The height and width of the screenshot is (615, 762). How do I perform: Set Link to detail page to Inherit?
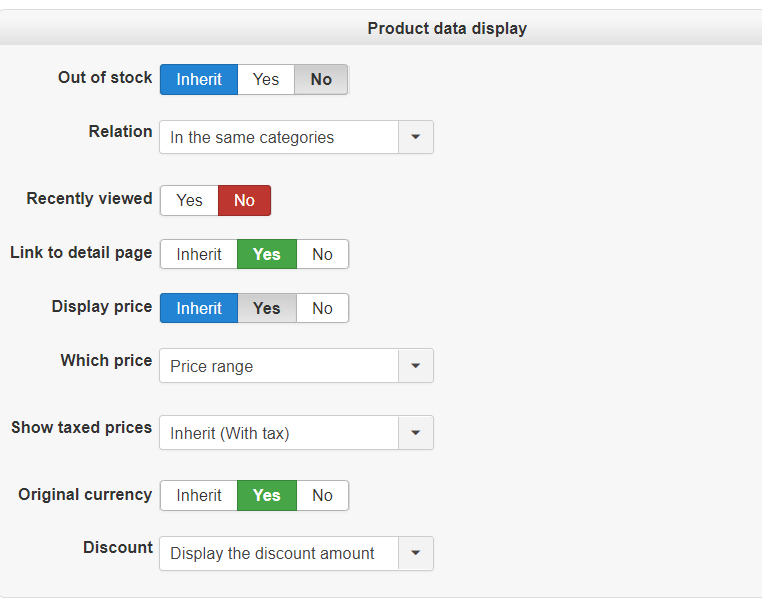[x=199, y=255]
